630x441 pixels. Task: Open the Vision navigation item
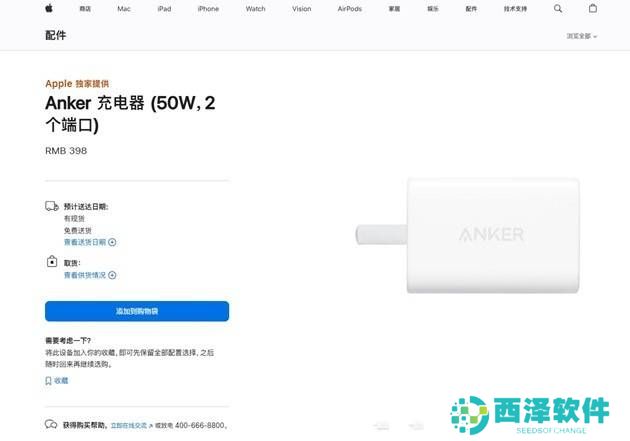tap(302, 9)
